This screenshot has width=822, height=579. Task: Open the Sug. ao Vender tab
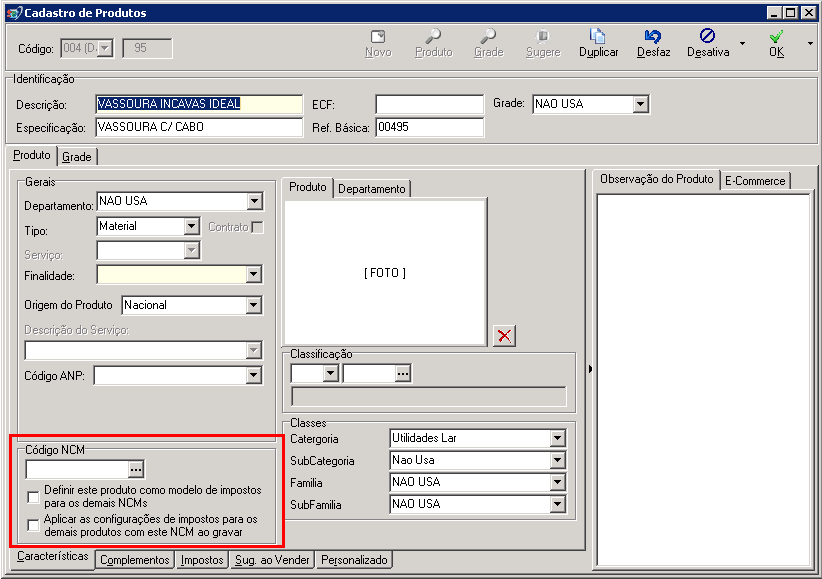(272, 560)
